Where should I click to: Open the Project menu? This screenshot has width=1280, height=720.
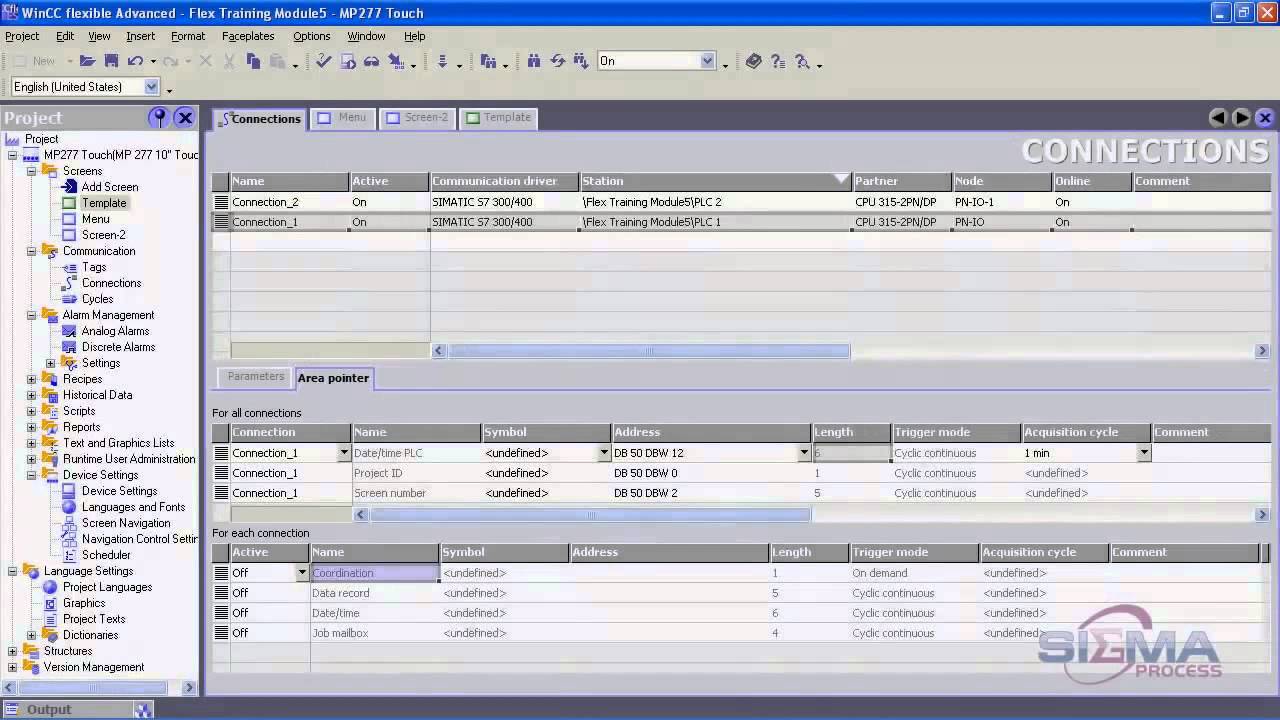(22, 36)
